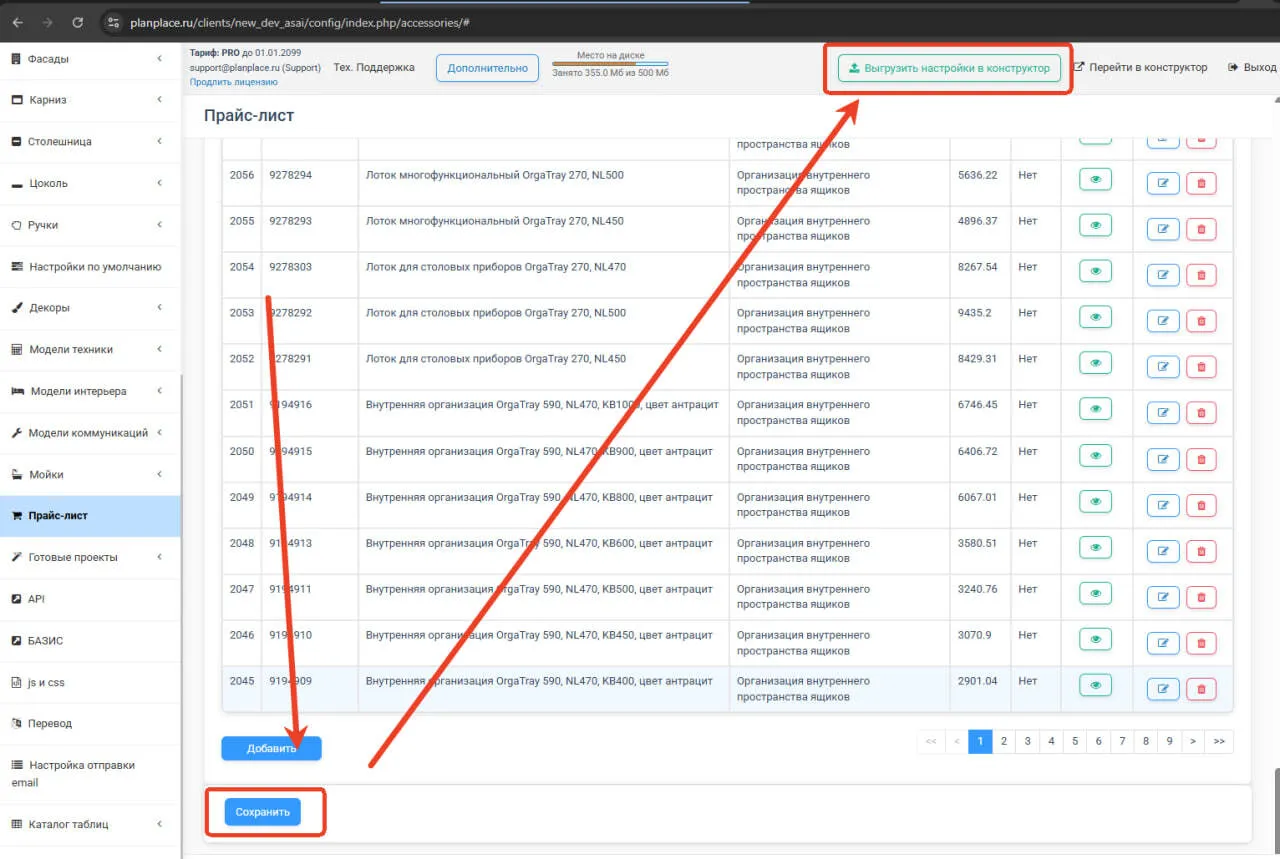Open the js и css sidebar item

89,682
